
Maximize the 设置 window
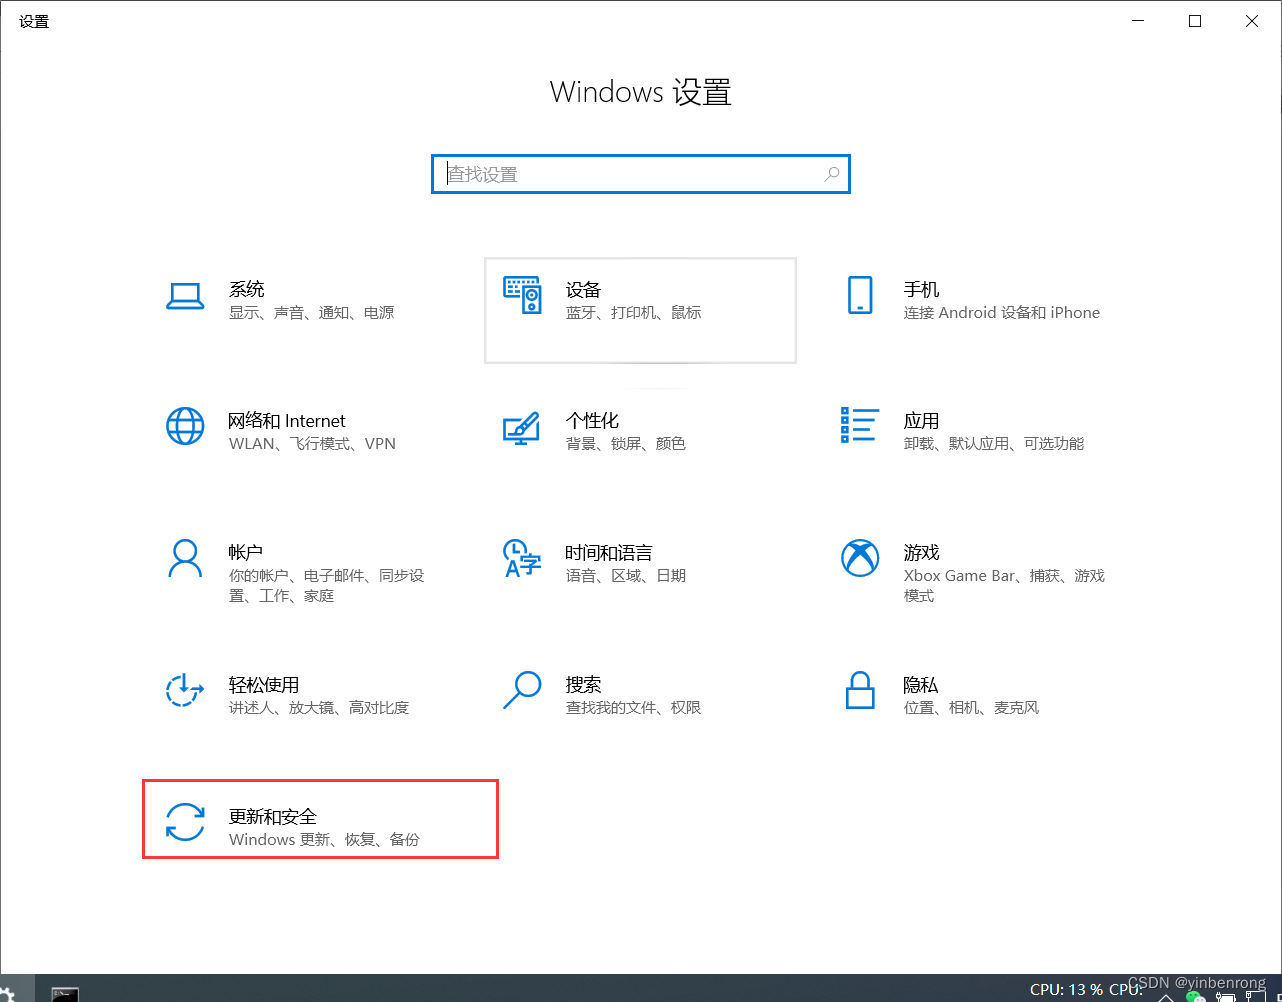pyautogui.click(x=1195, y=21)
